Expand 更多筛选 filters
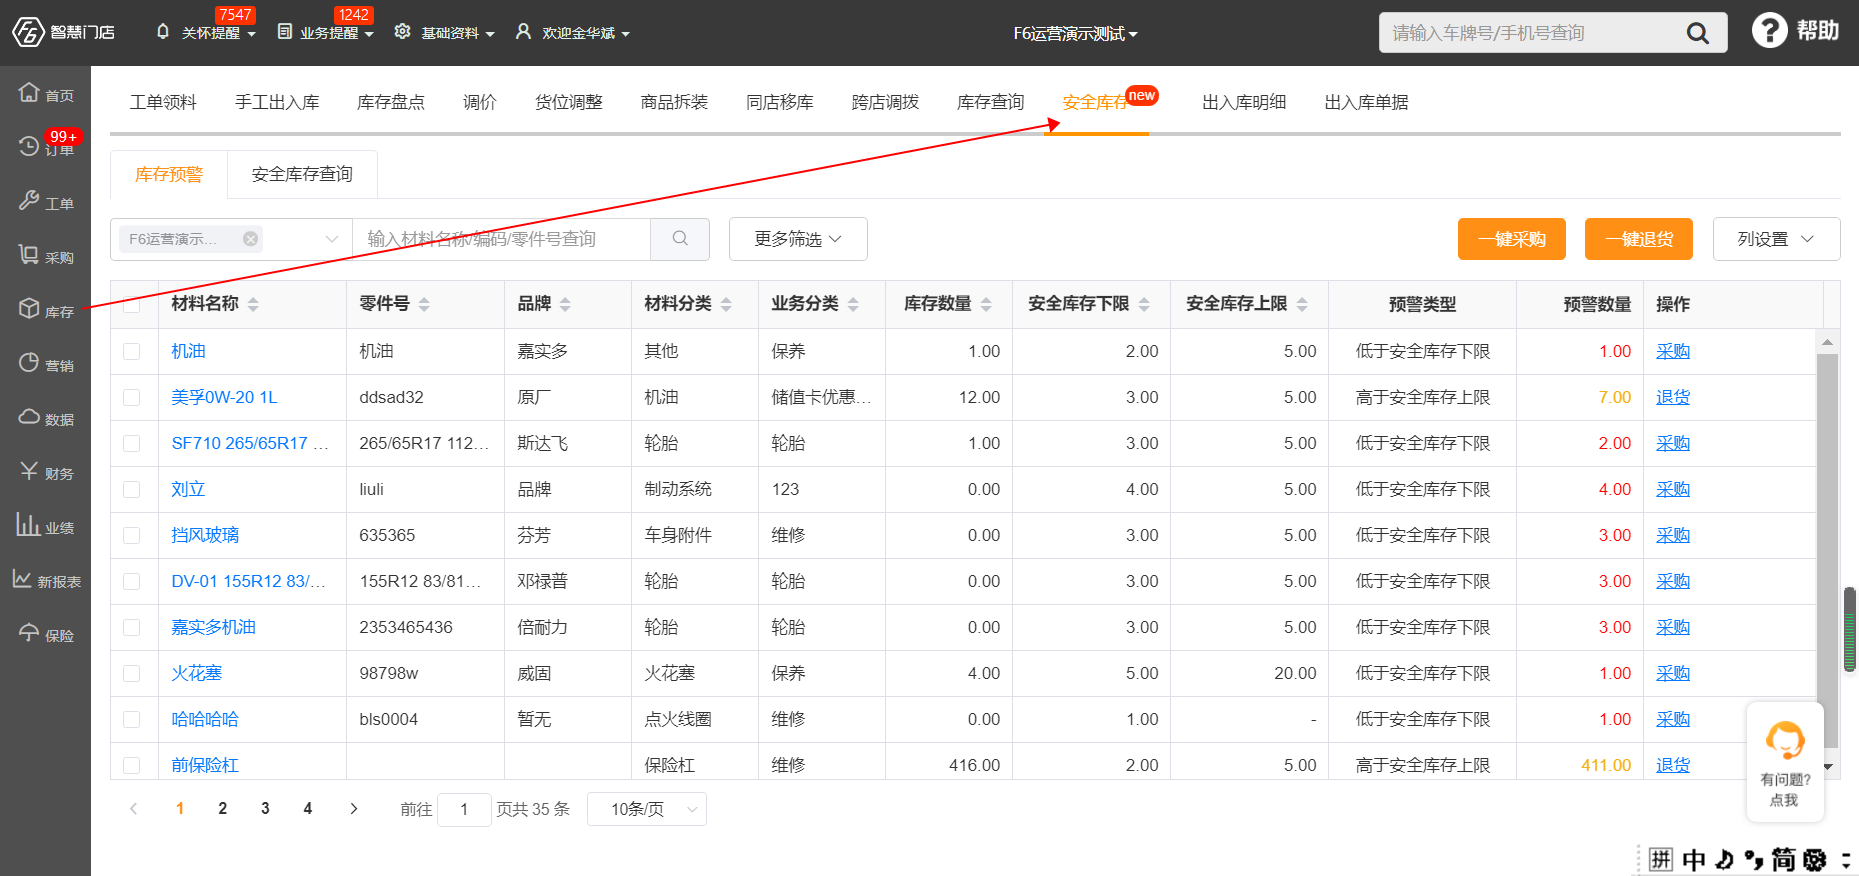The image size is (1859, 876). [798, 239]
